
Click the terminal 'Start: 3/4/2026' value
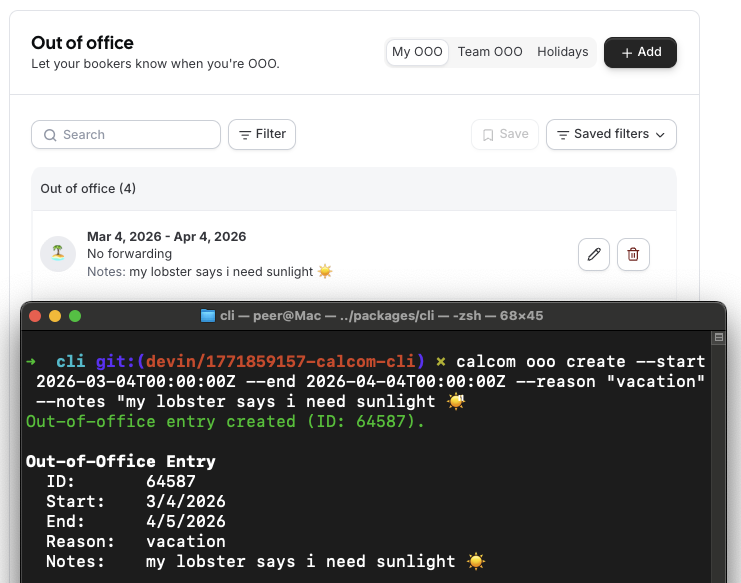pos(186,501)
